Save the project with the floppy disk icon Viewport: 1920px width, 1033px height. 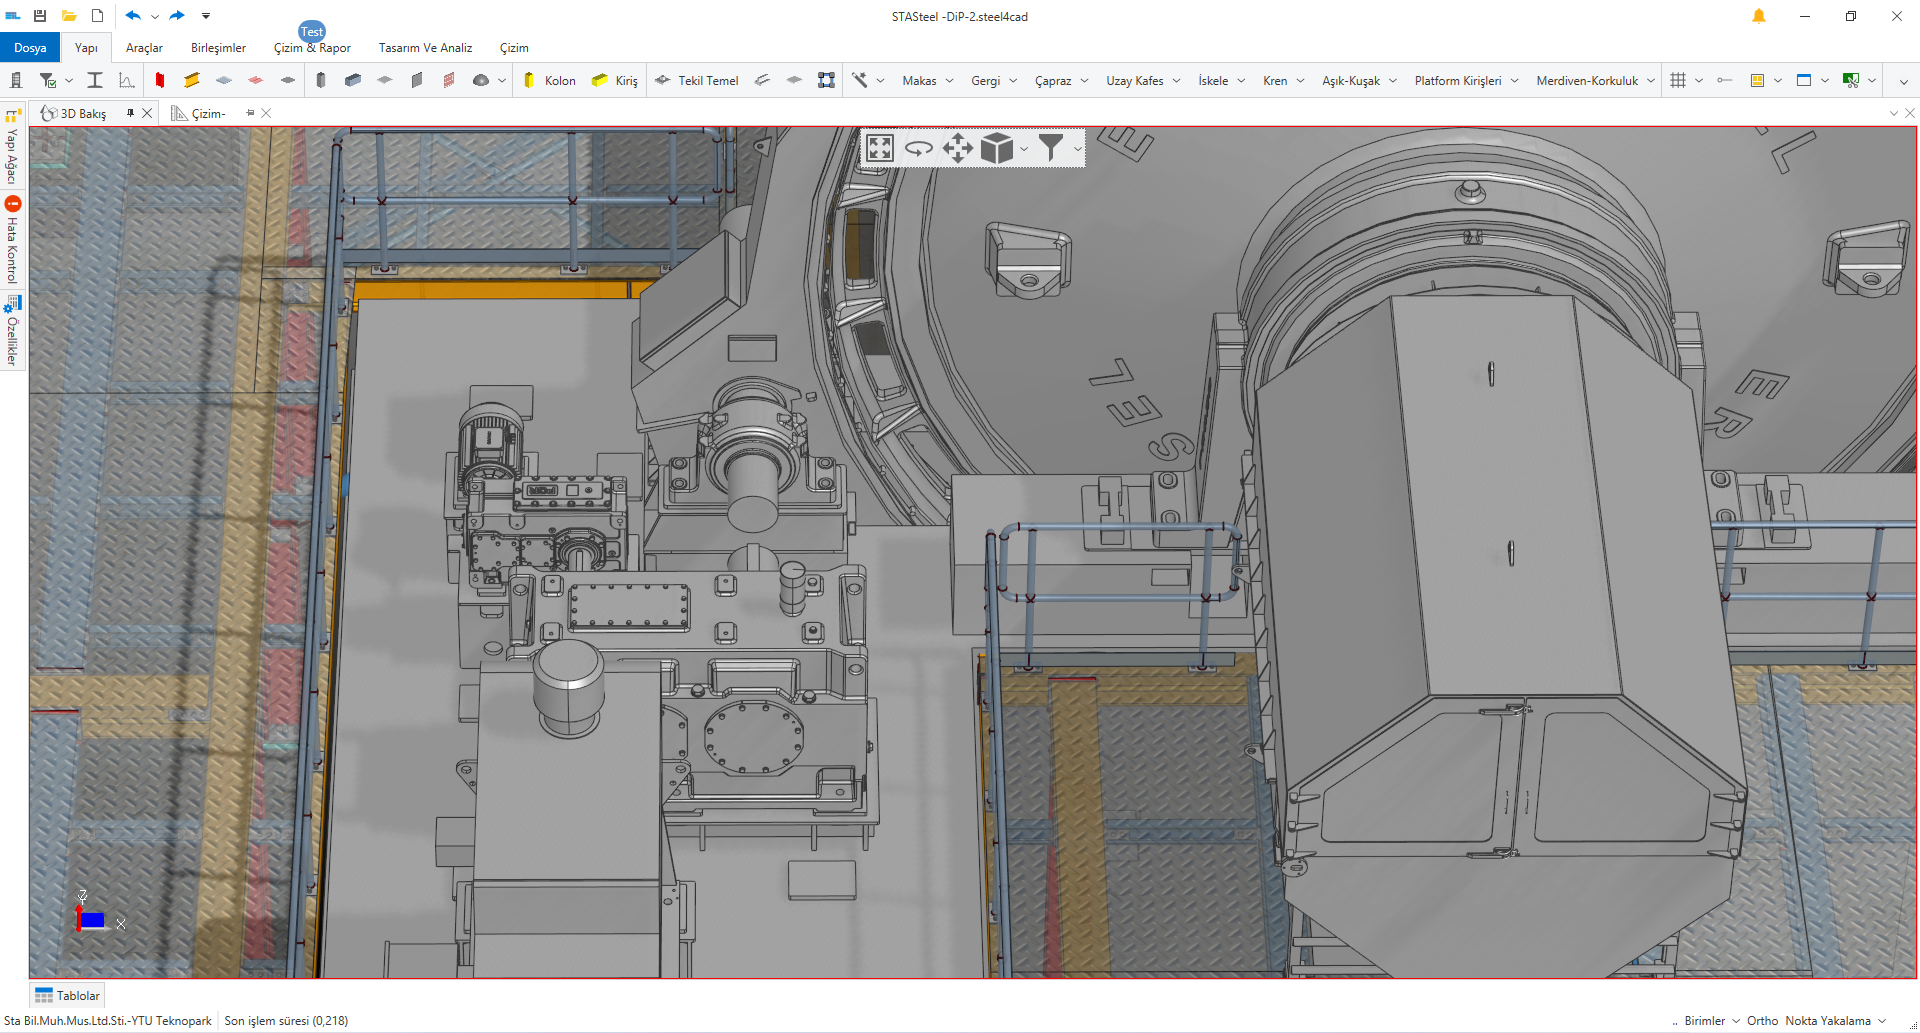[x=40, y=16]
